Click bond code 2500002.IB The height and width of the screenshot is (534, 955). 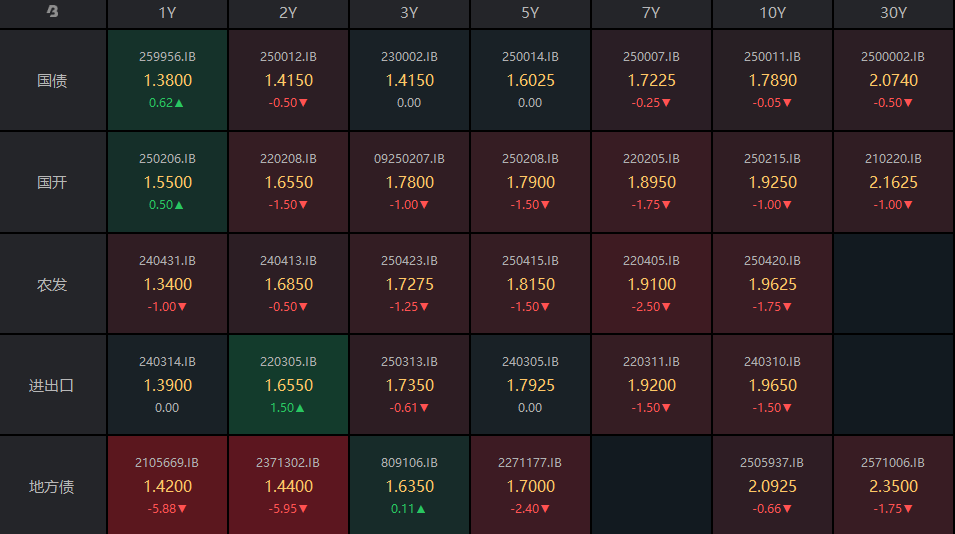[x=893, y=57]
